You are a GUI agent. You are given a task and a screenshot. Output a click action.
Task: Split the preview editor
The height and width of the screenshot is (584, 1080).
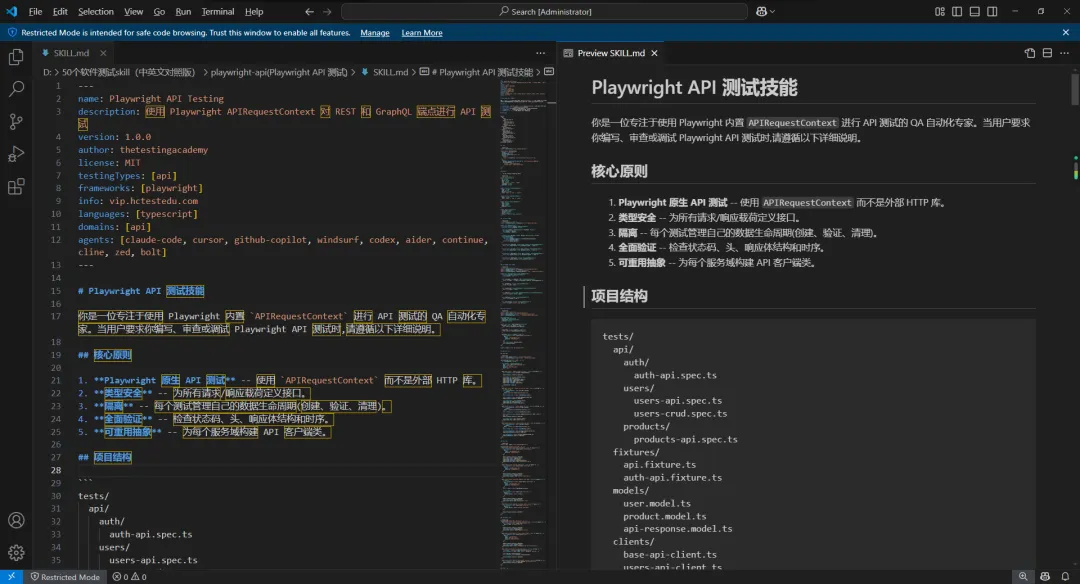pos(1047,53)
